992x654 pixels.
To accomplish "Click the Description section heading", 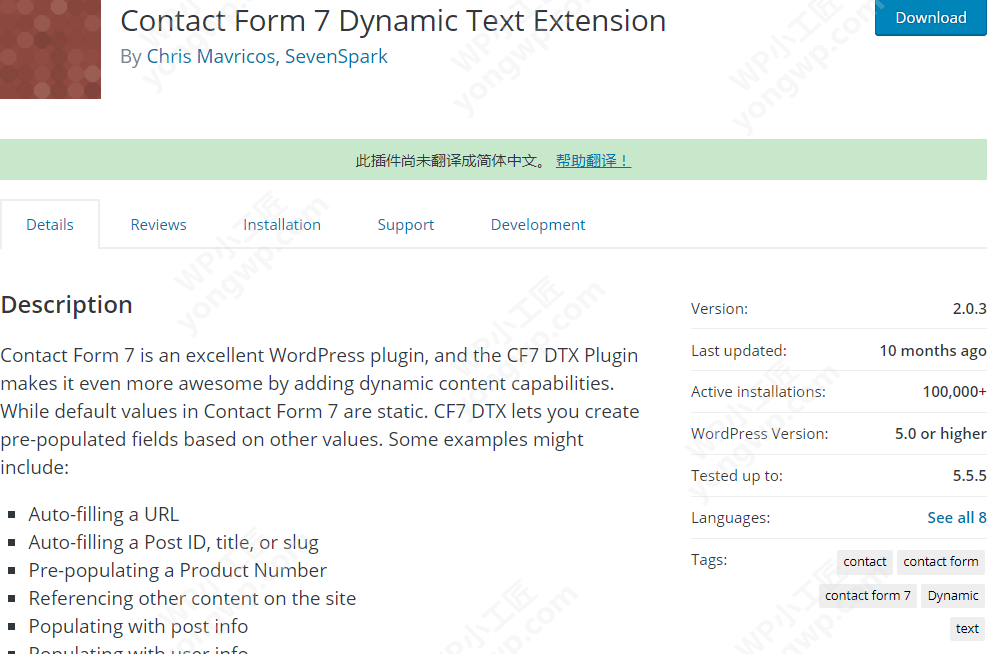I will coord(67,305).
